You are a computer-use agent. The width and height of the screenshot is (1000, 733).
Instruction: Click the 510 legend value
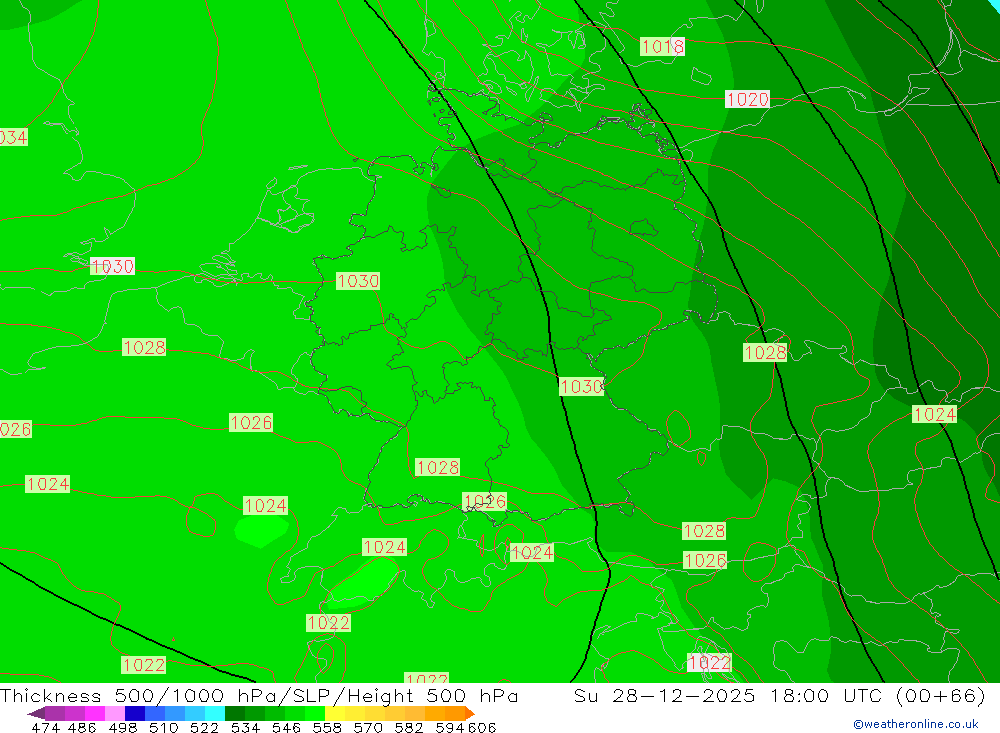(163, 727)
